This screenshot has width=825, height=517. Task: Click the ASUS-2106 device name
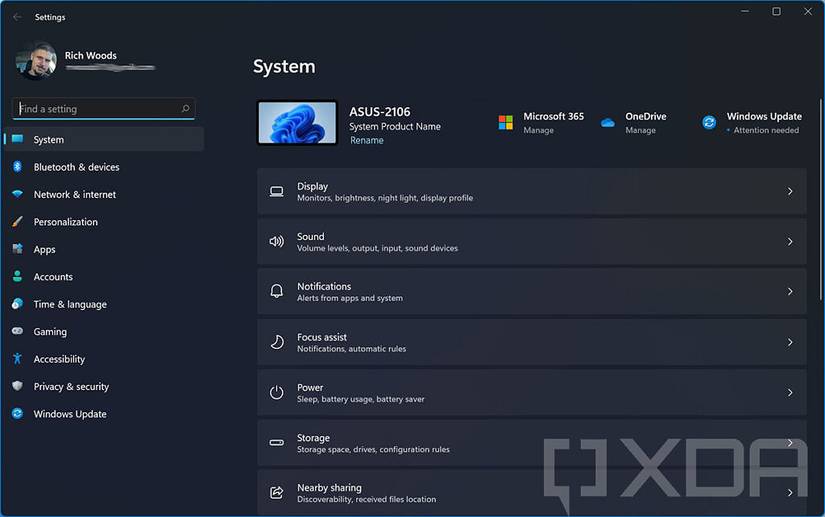pyautogui.click(x=380, y=111)
